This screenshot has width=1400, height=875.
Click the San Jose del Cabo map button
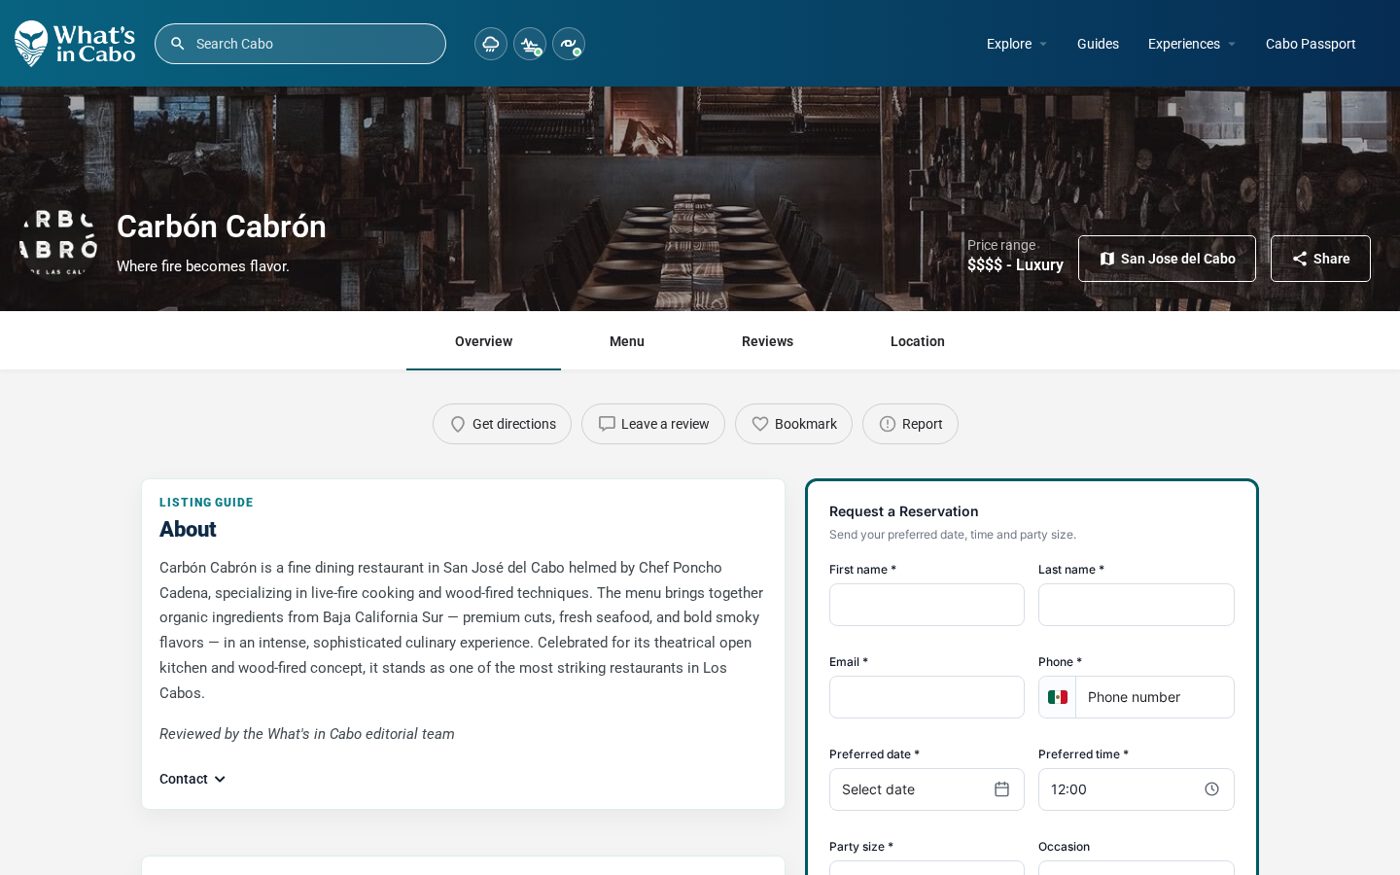coord(1166,258)
